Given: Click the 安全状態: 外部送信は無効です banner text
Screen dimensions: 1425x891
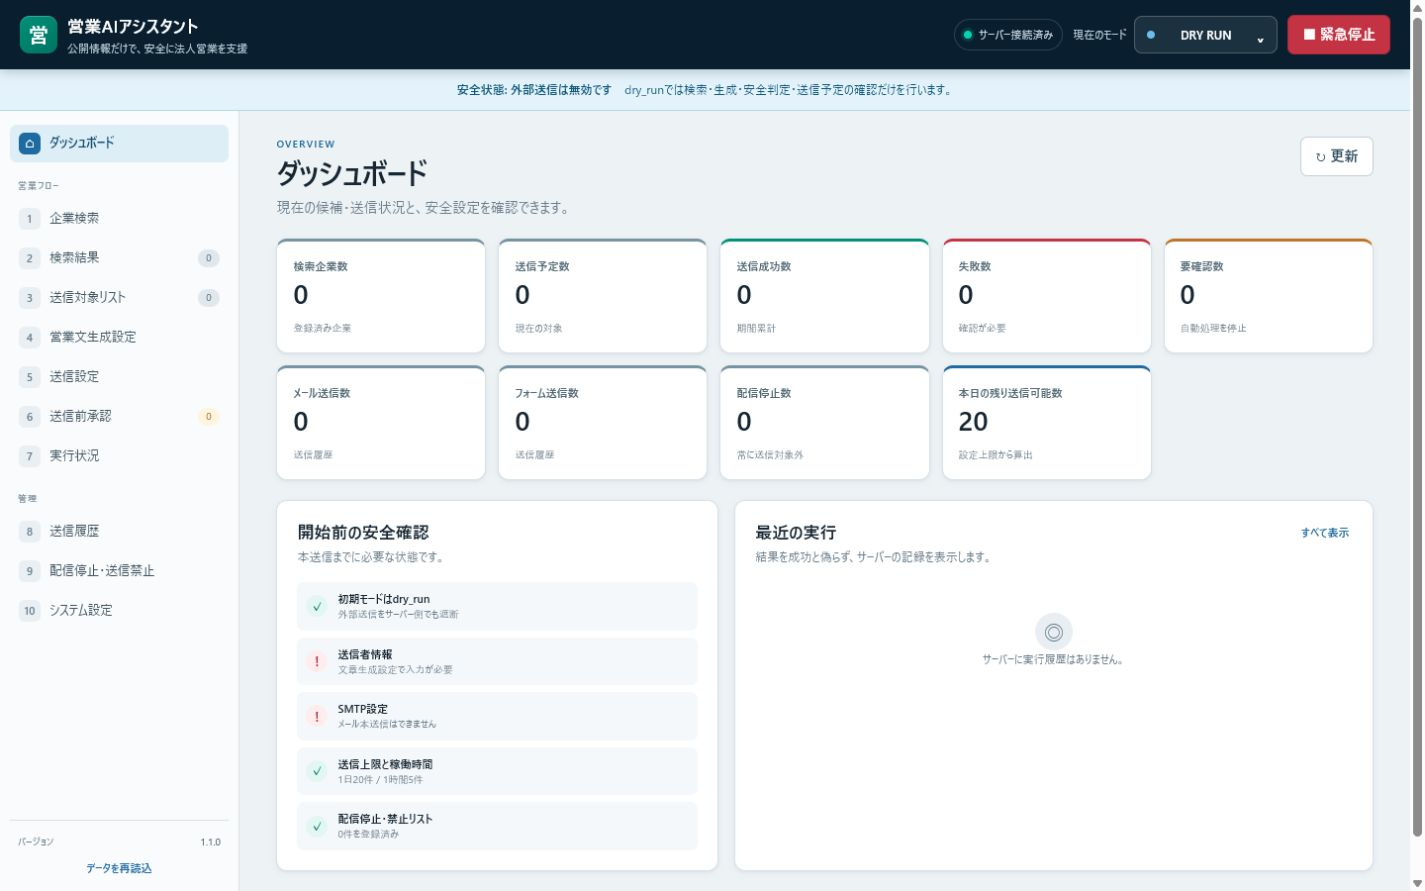Looking at the screenshot, I should pos(534,90).
